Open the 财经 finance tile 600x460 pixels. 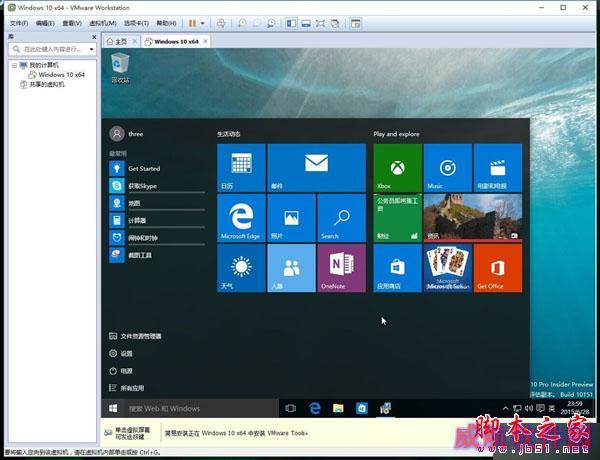coord(398,218)
